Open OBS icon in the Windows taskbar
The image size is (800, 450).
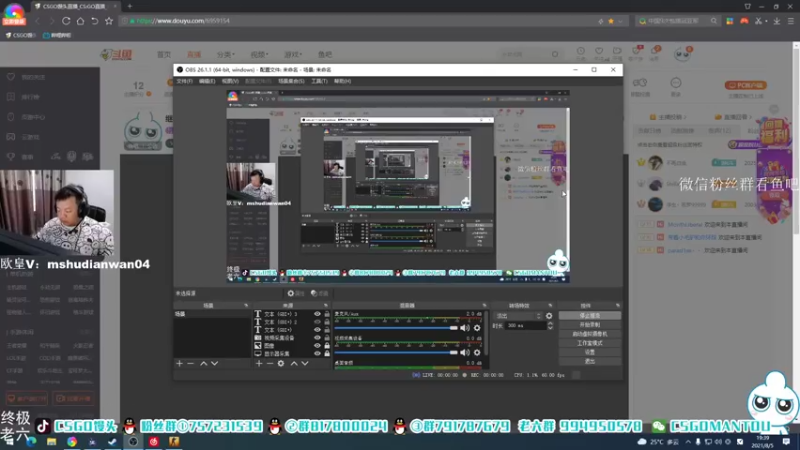click(x=133, y=442)
